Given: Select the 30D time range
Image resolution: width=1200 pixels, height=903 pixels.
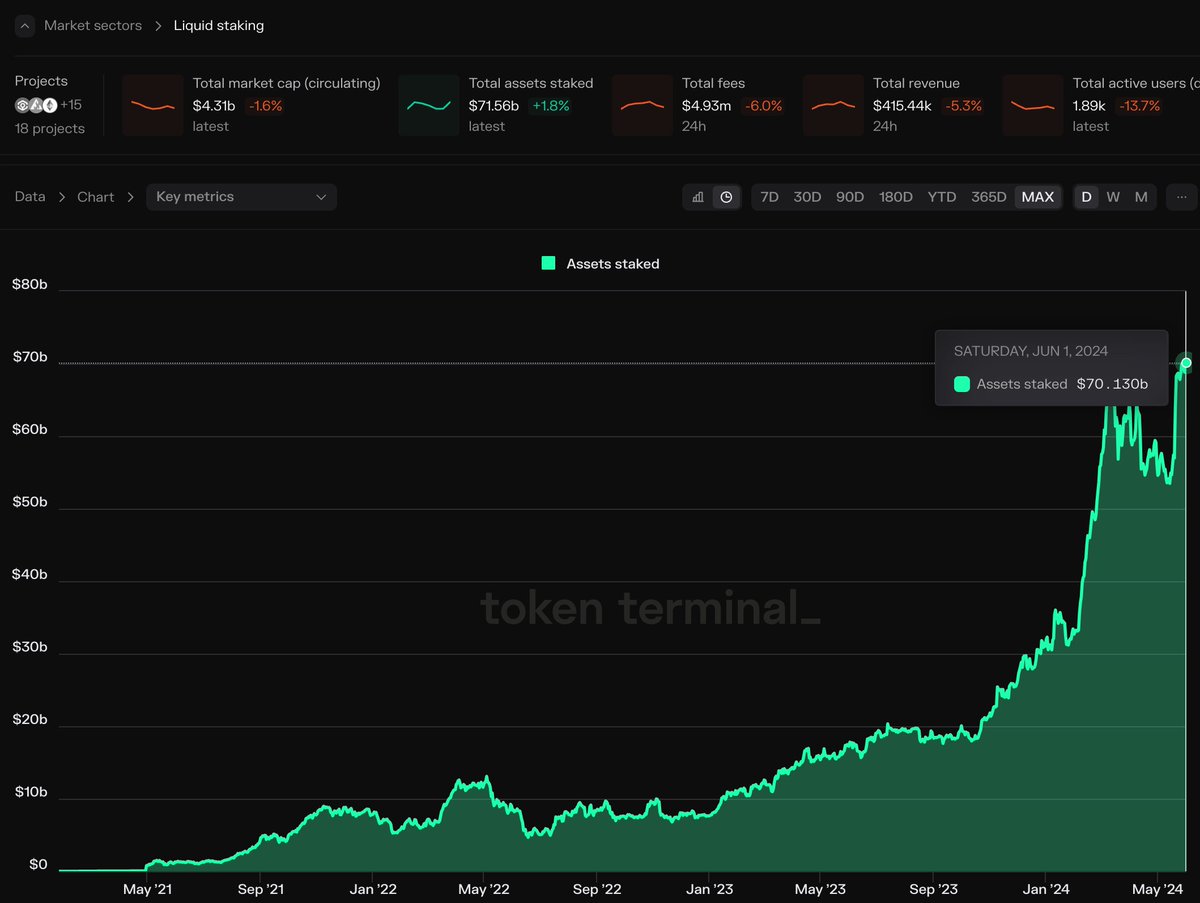Looking at the screenshot, I should tap(807, 197).
